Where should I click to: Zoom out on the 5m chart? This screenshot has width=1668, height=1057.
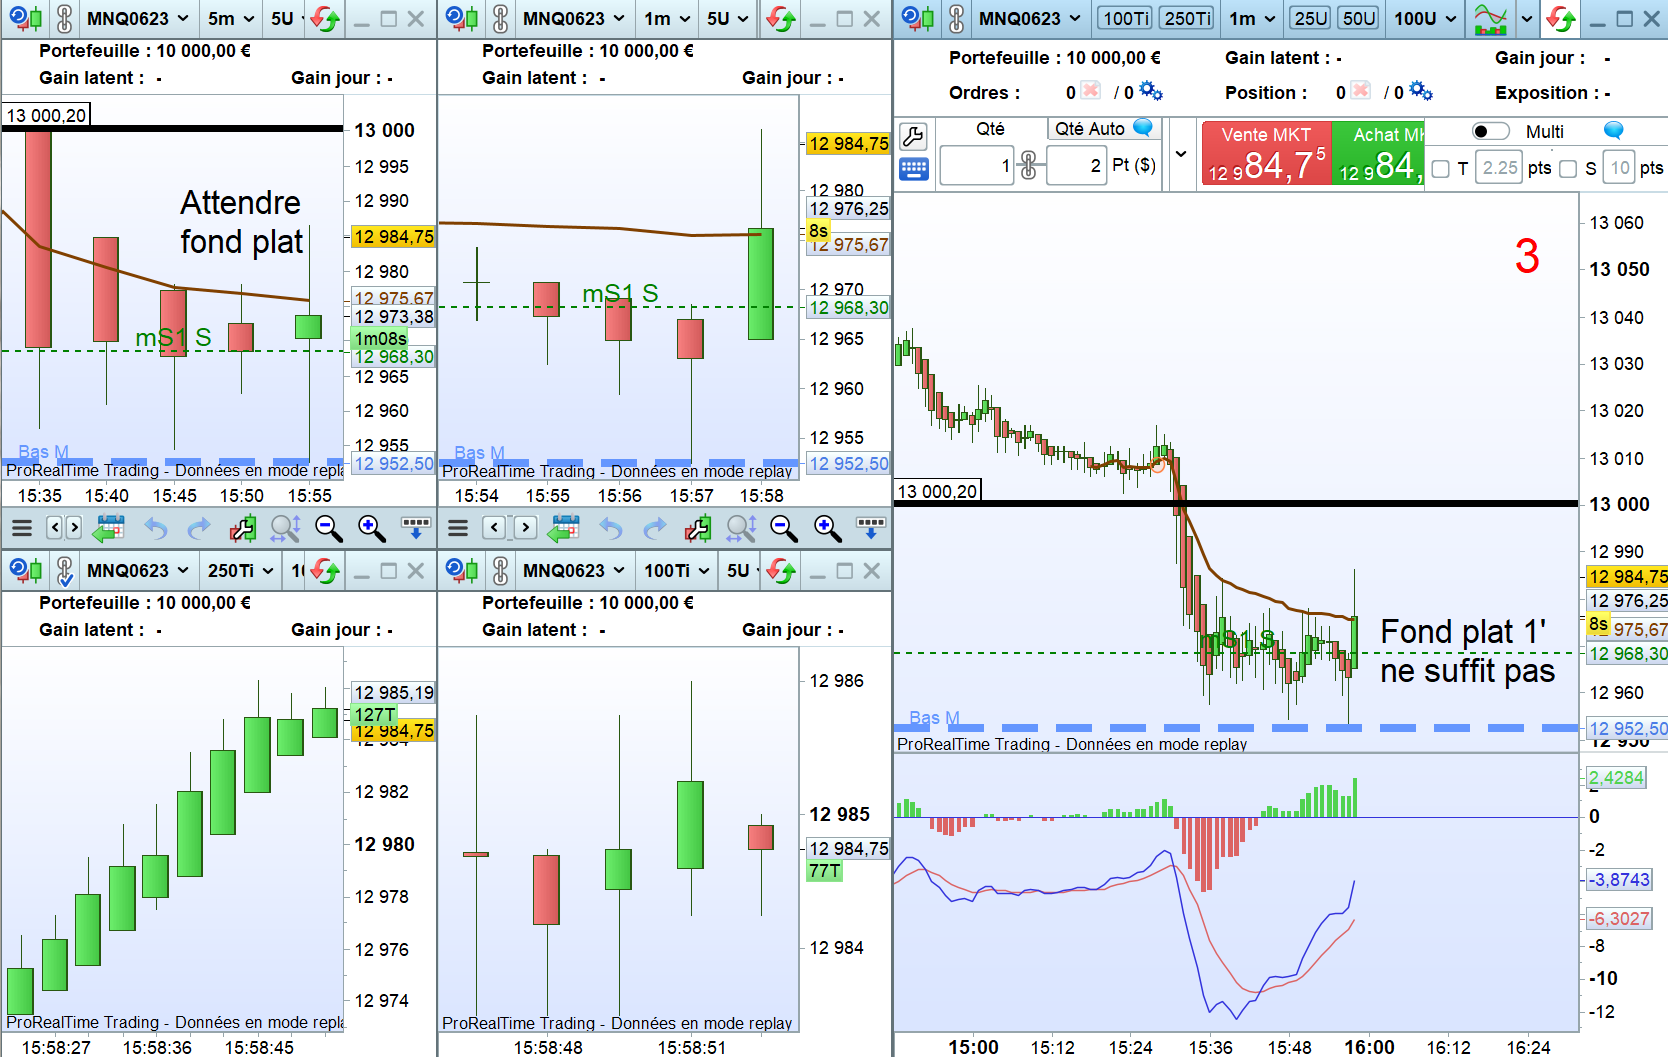point(328,528)
